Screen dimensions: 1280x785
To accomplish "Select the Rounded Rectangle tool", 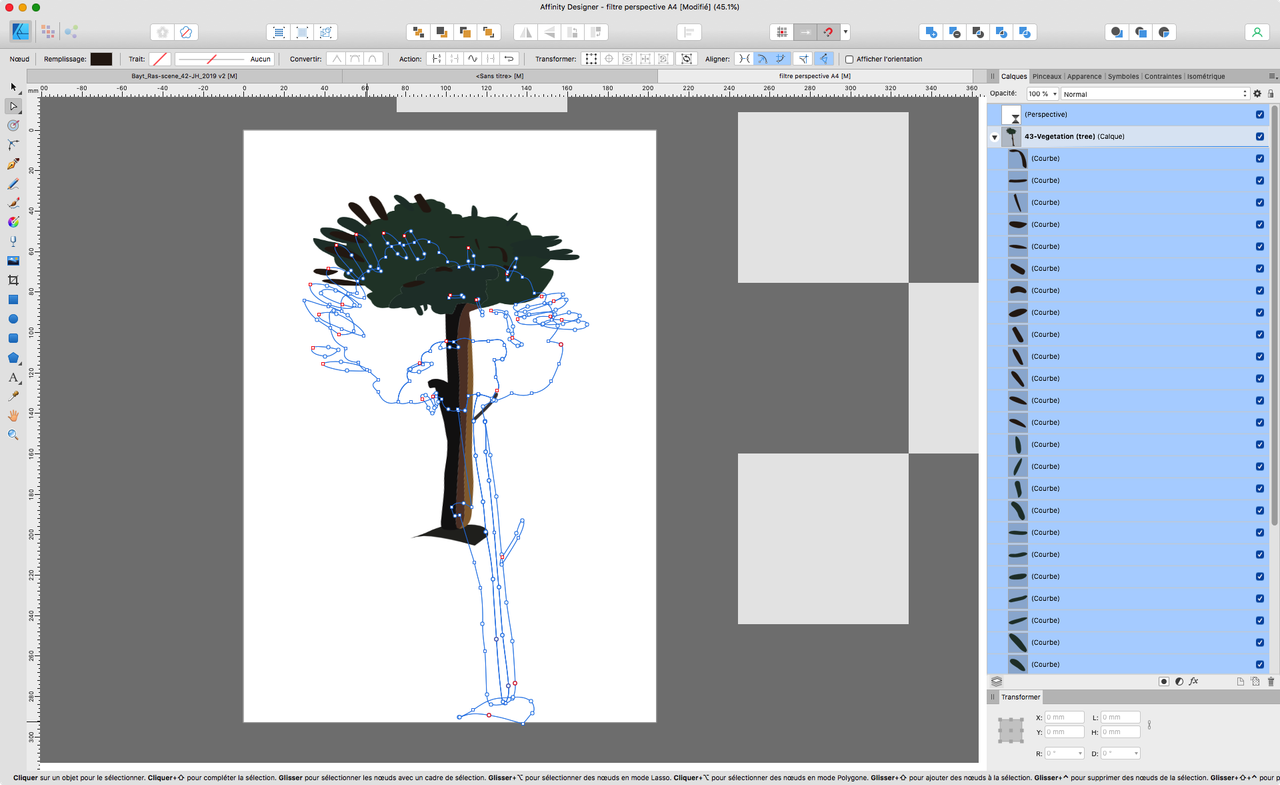I will (13, 338).
